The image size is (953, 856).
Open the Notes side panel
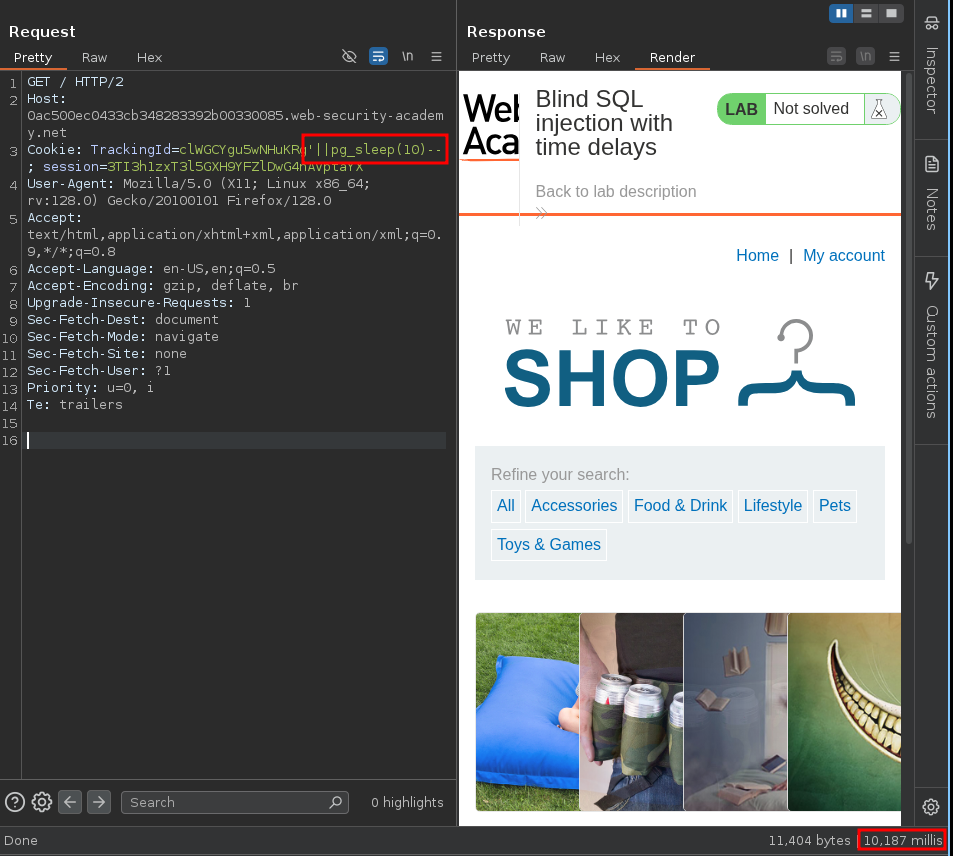point(932,195)
